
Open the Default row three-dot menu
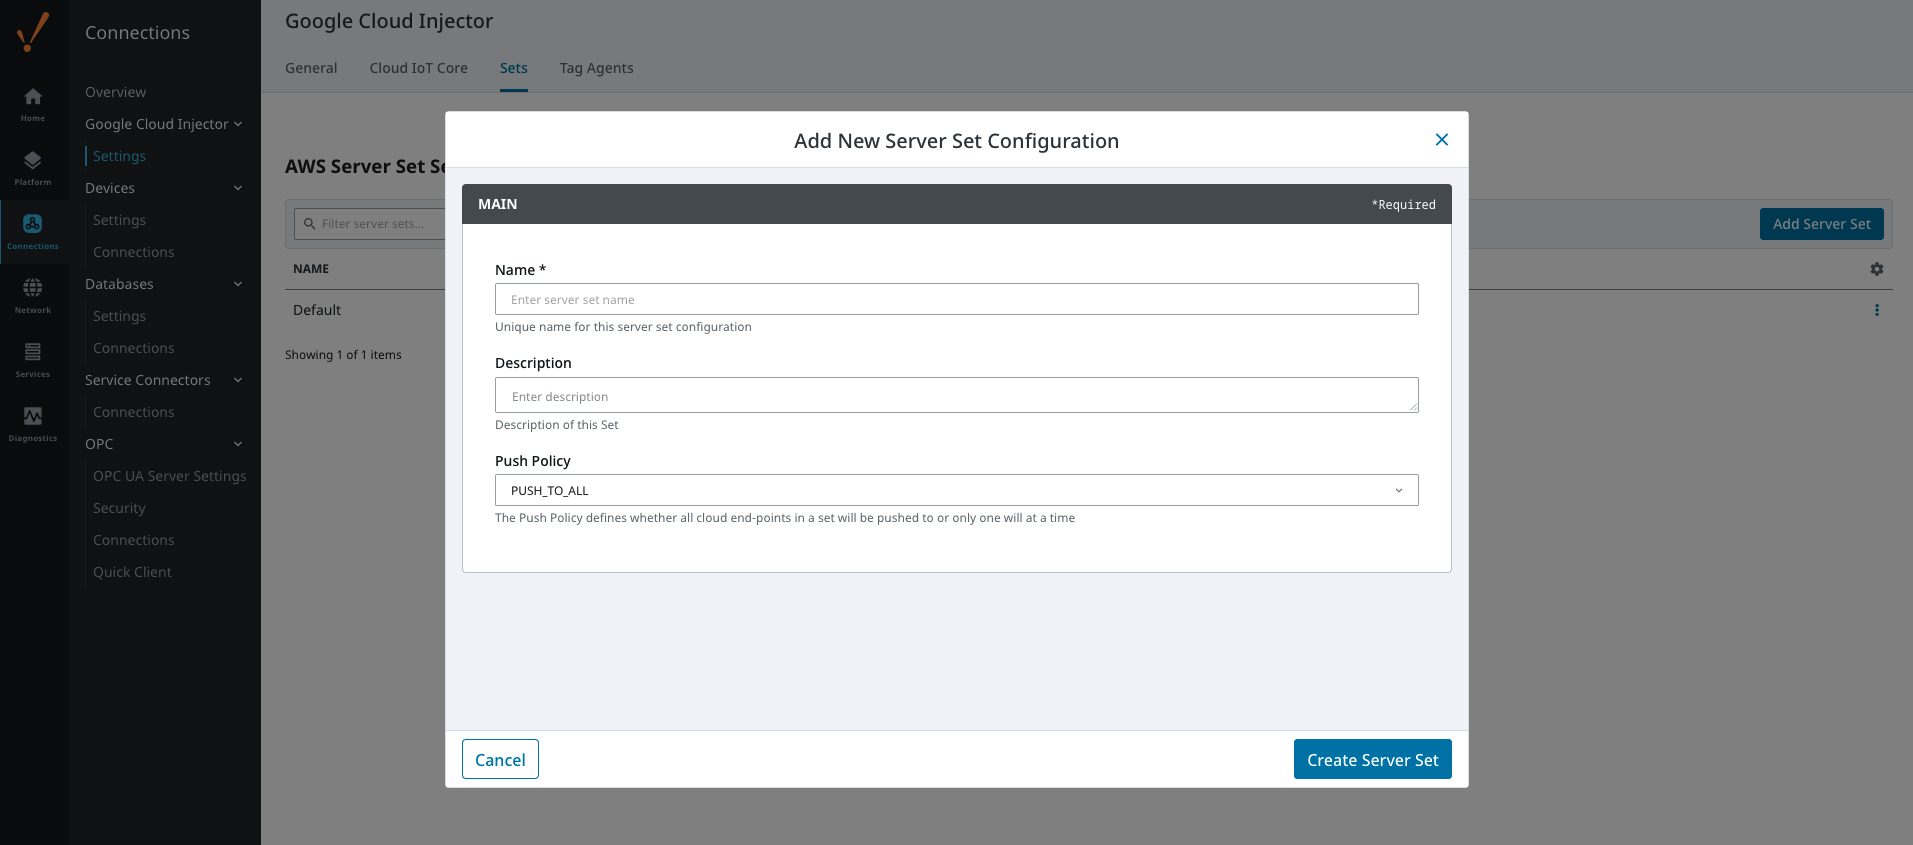[x=1876, y=310]
